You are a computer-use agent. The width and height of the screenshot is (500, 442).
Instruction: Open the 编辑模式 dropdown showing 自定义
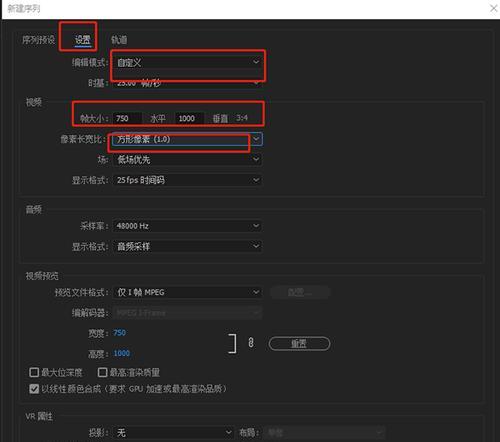pos(188,62)
